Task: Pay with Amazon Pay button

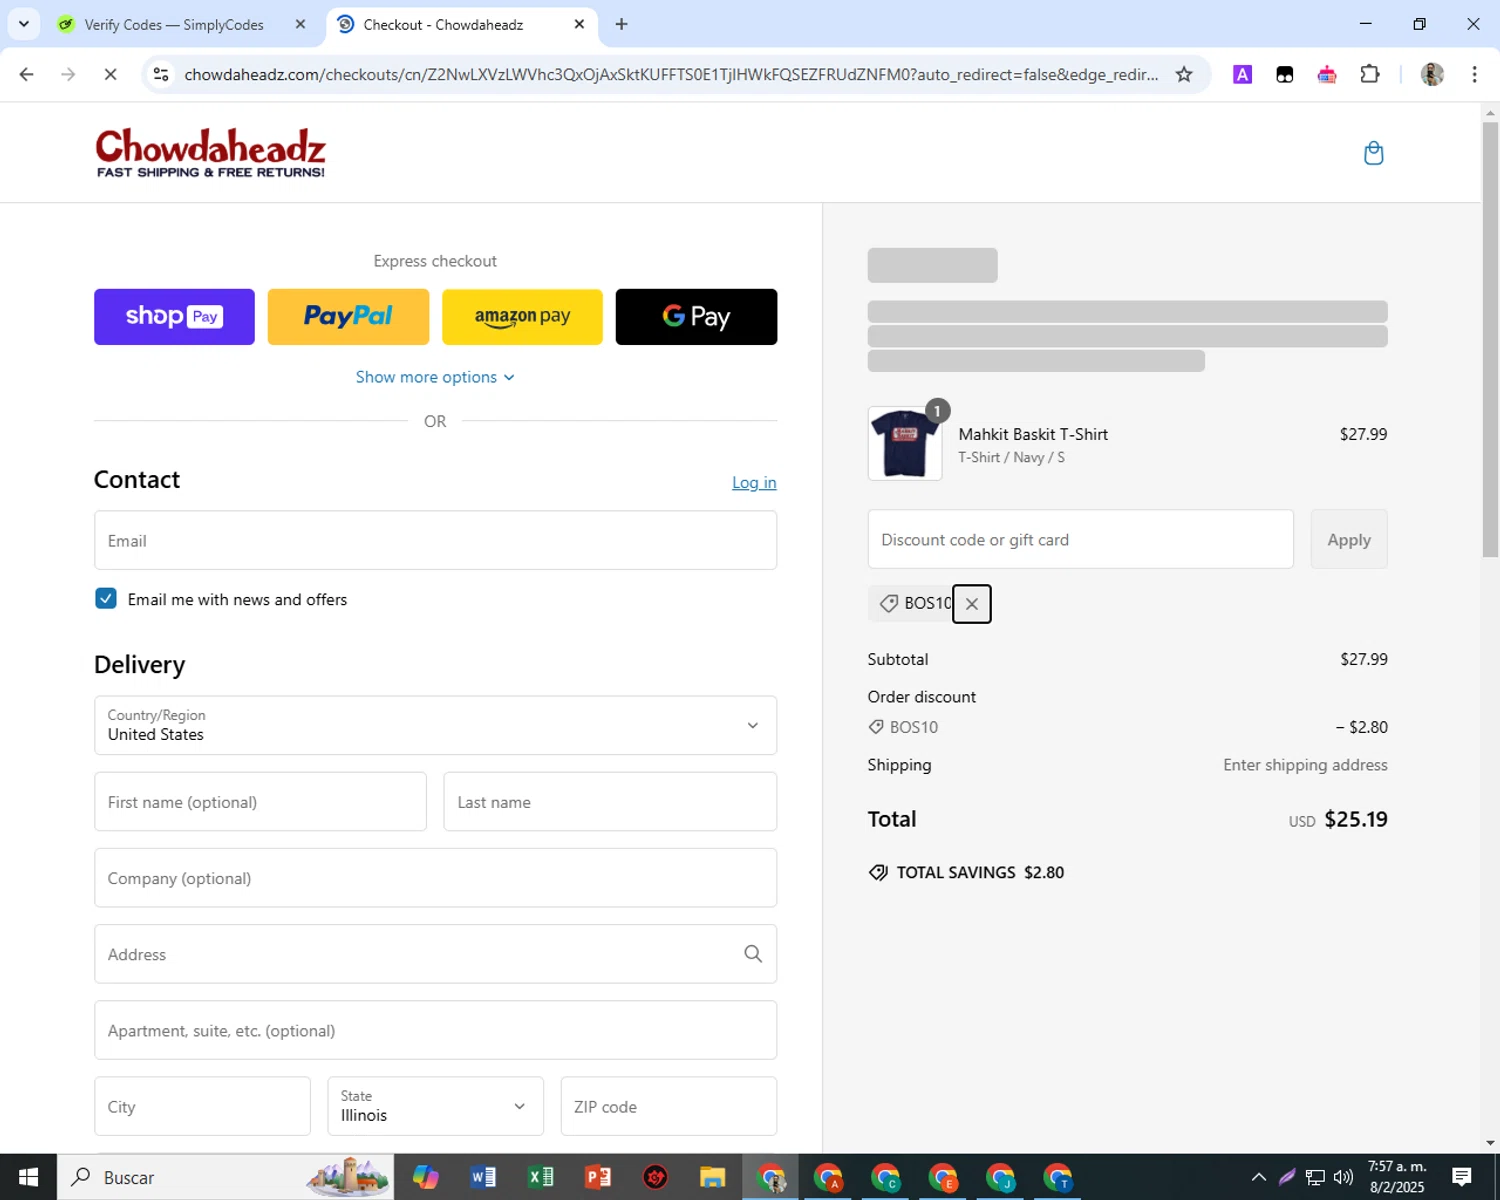Action: pos(522,317)
